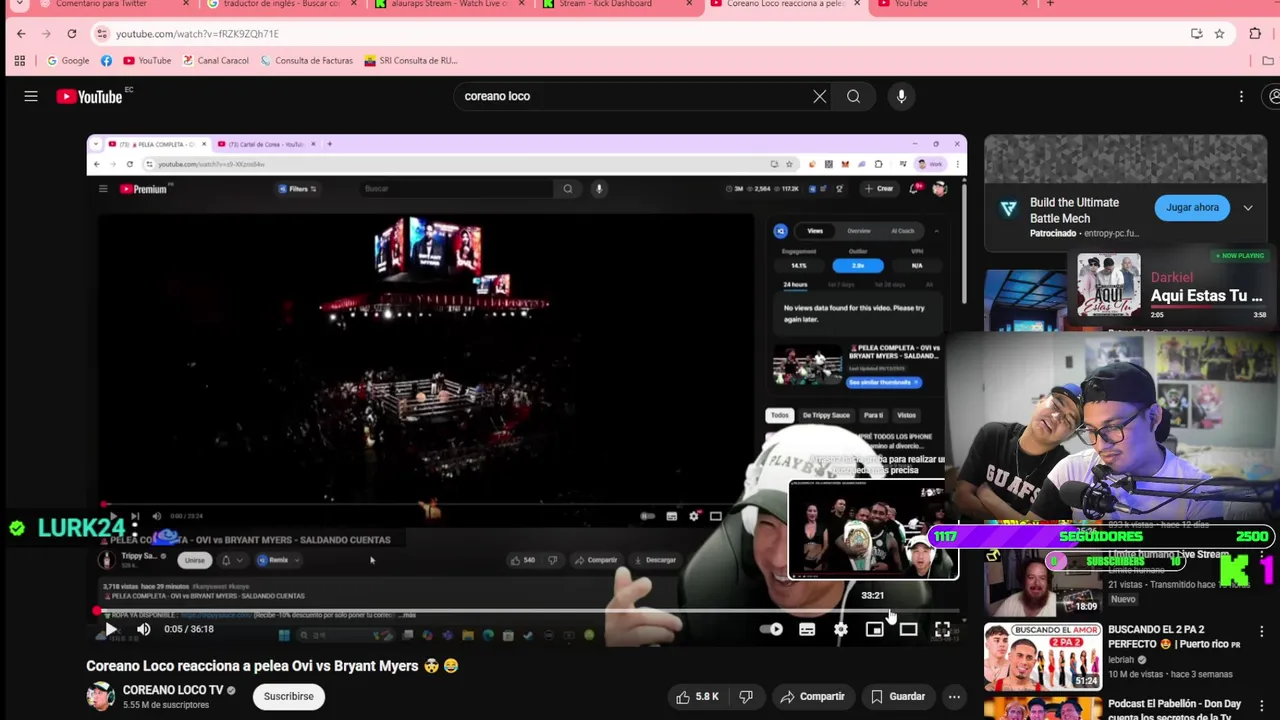Open the COREANO LOCO TV channel avatar
Image resolution: width=1280 pixels, height=720 pixels.
click(100, 696)
